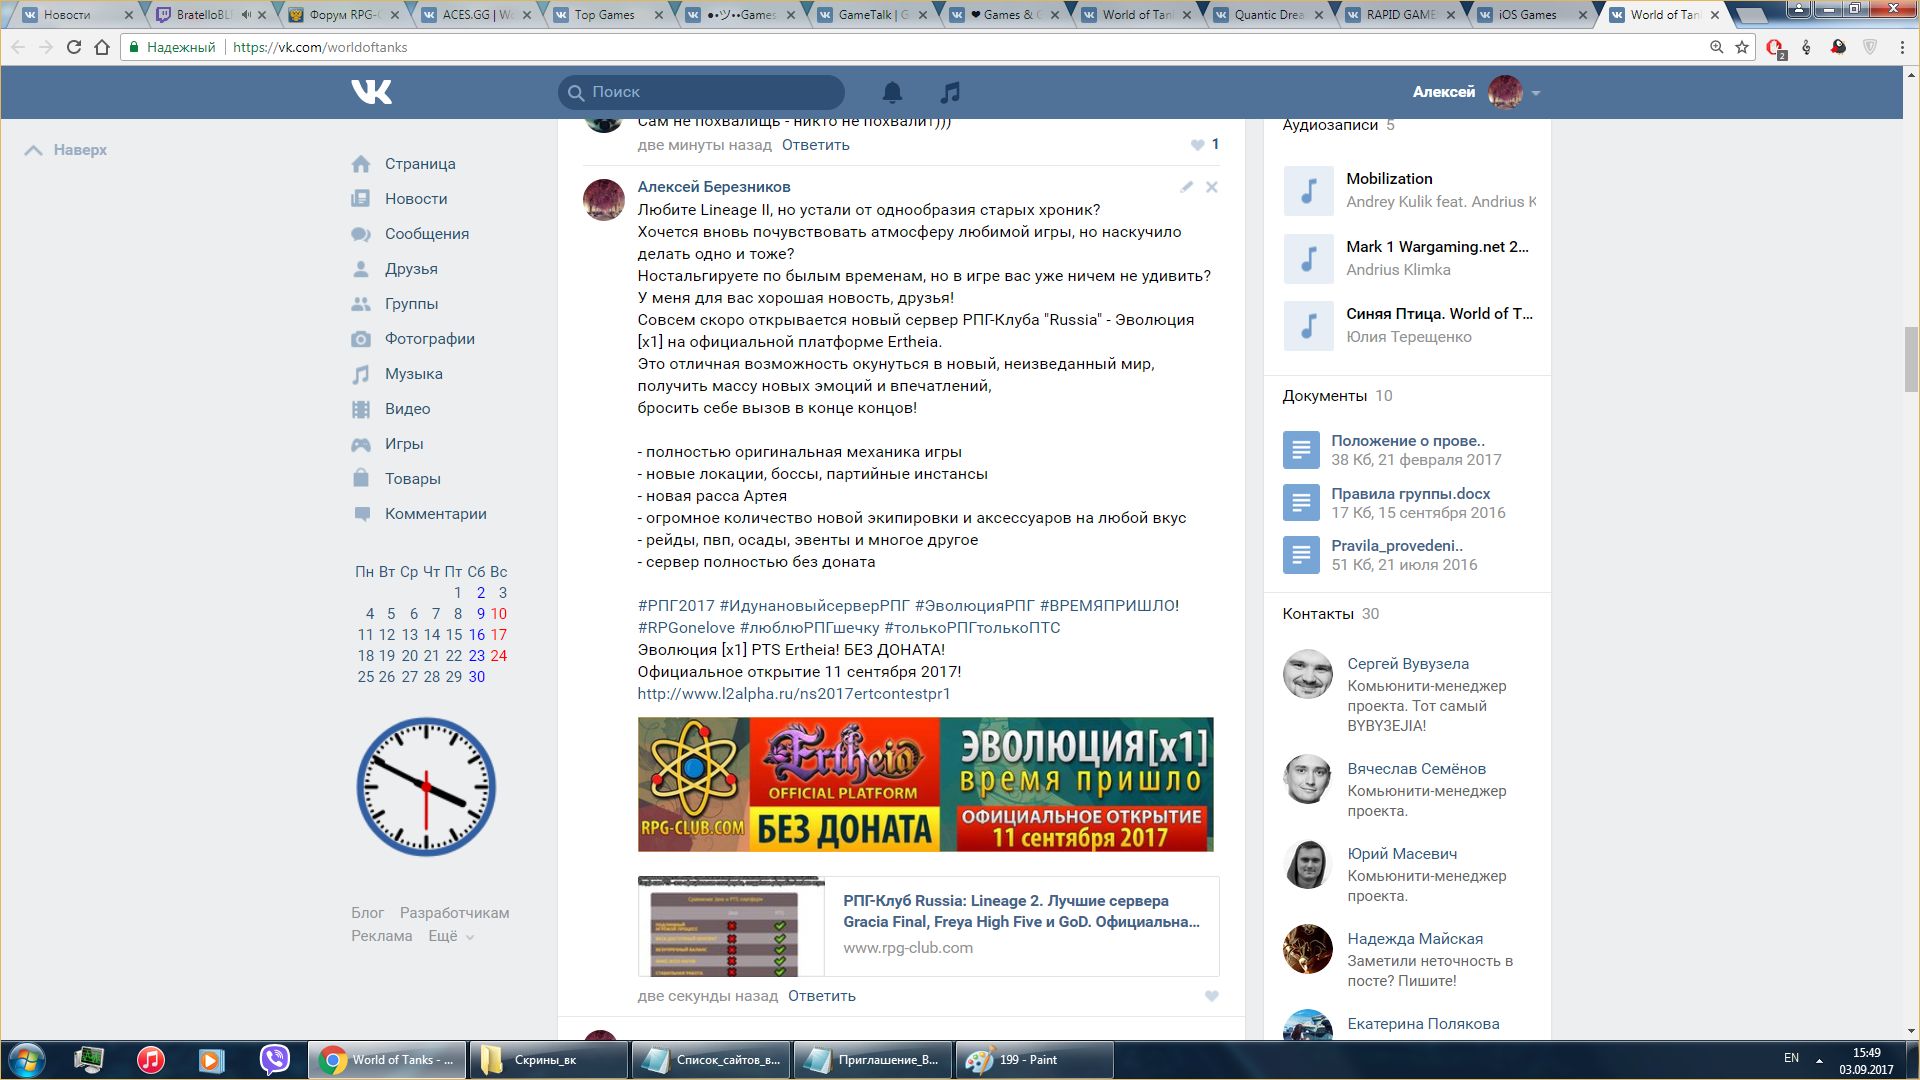Open Новости in the left menu
This screenshot has height=1080, width=1920.
pos(416,199)
